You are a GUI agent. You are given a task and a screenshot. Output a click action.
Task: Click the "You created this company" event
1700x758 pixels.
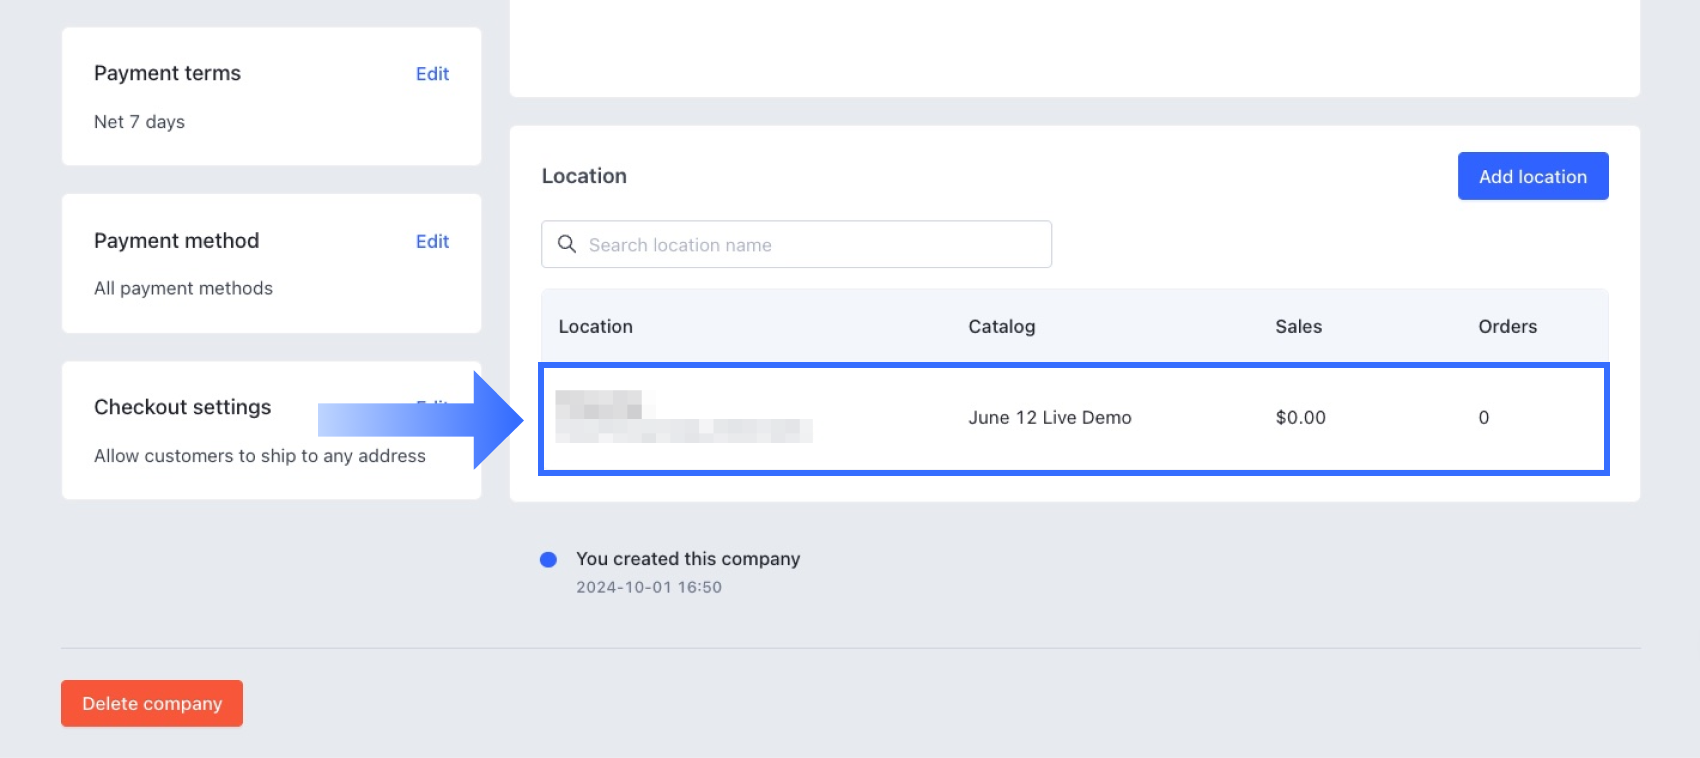[688, 559]
